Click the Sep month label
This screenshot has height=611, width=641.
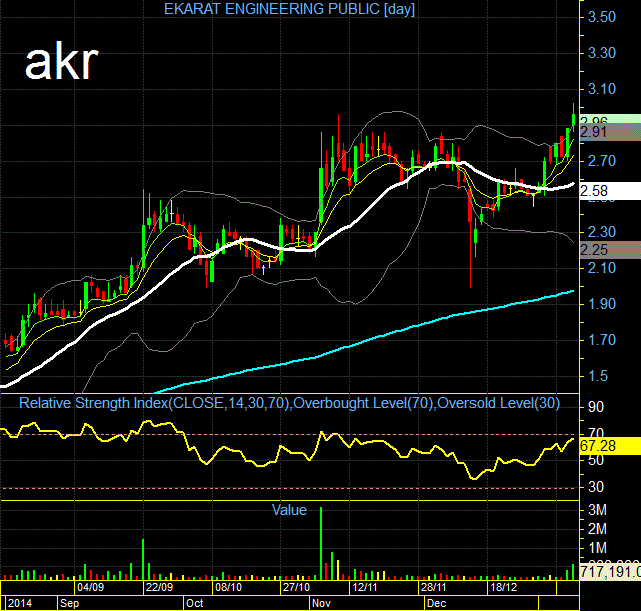coord(69,603)
